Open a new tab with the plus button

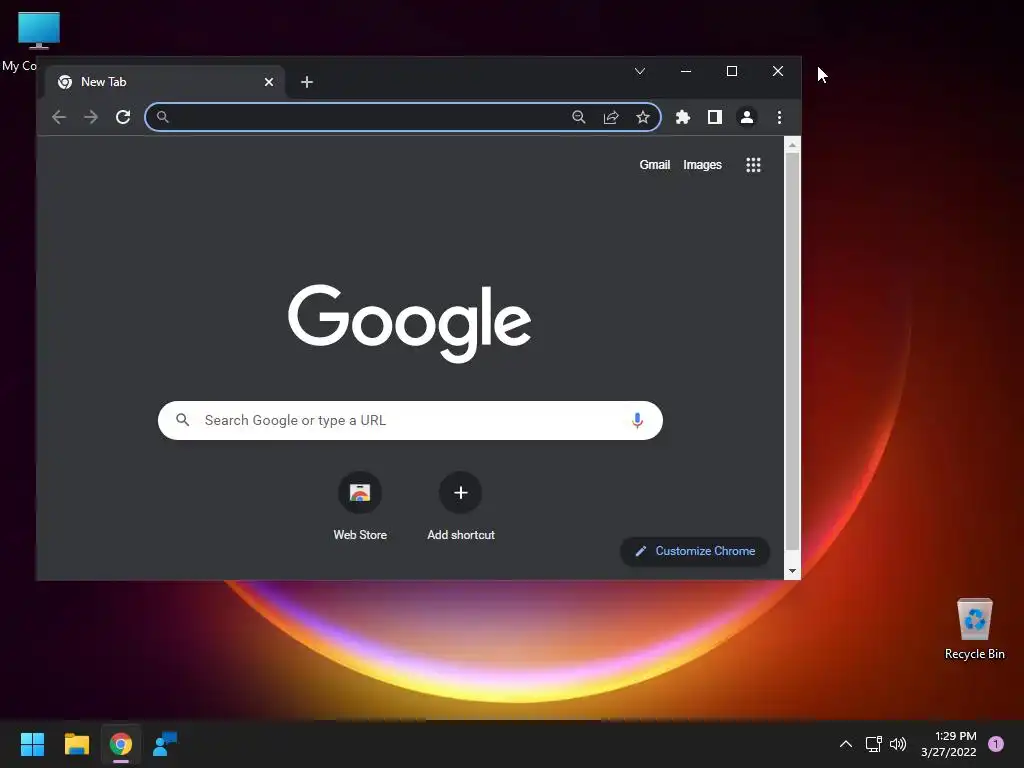(307, 82)
